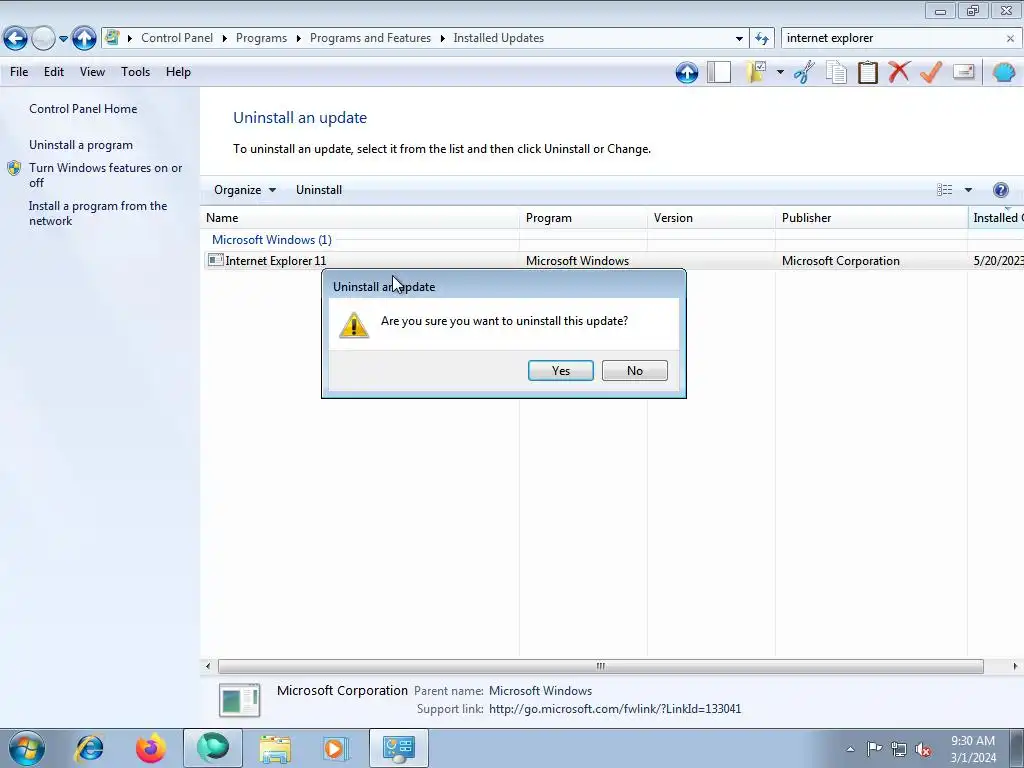1024x768 pixels.
Task: Expand breadcrumb arrow after Programs and Features
Action: pyautogui.click(x=442, y=39)
